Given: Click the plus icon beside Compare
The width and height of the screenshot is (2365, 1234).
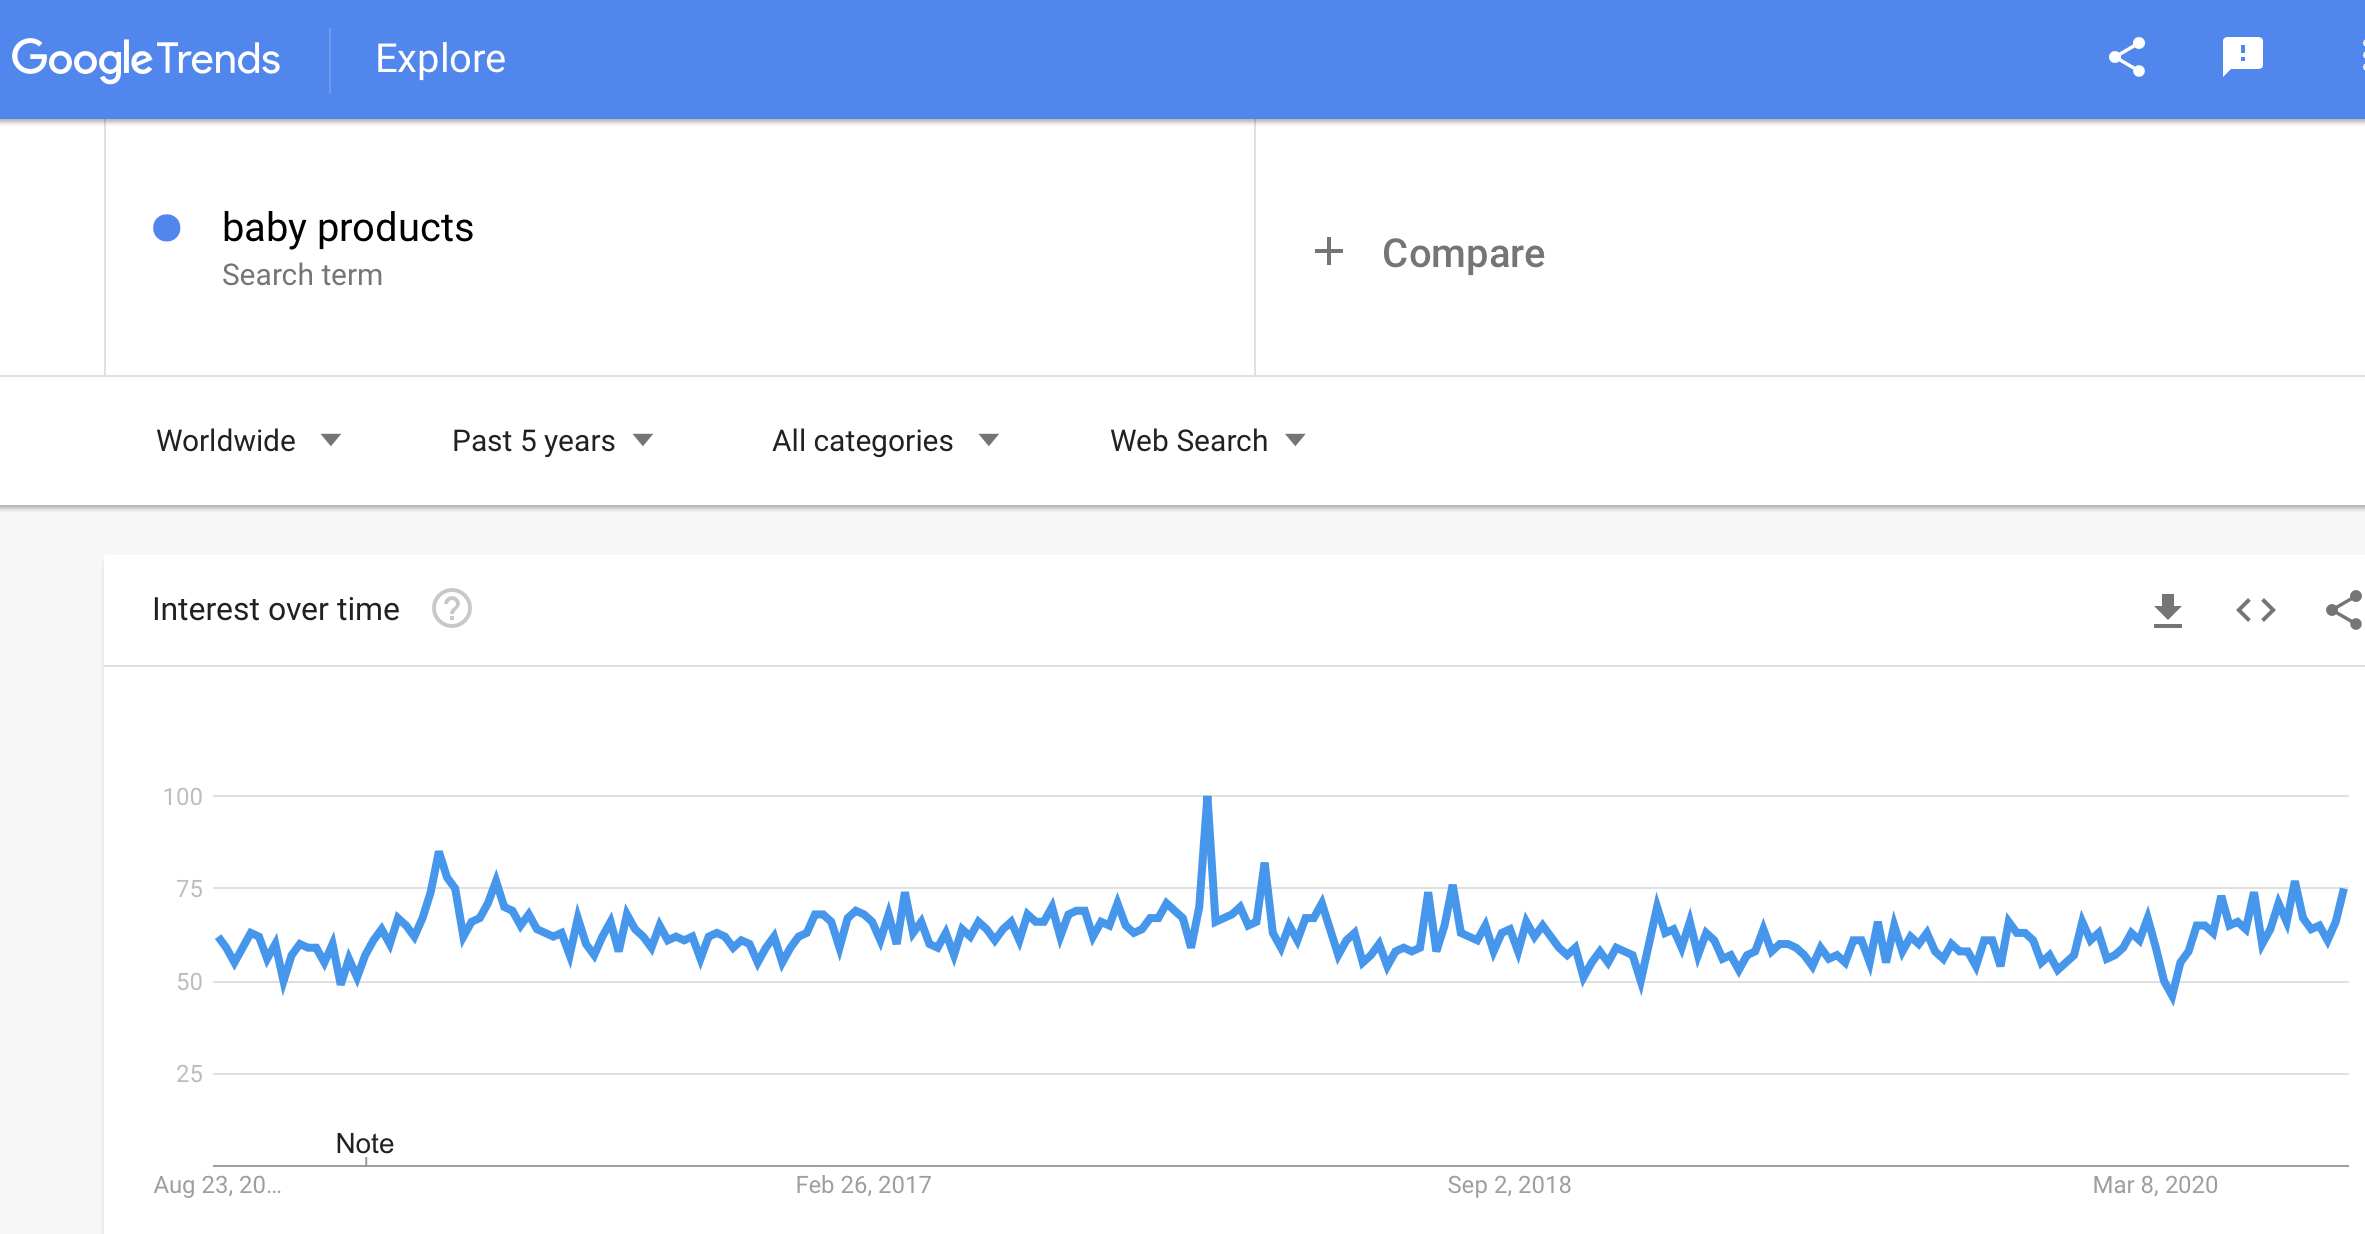Looking at the screenshot, I should [x=1328, y=251].
